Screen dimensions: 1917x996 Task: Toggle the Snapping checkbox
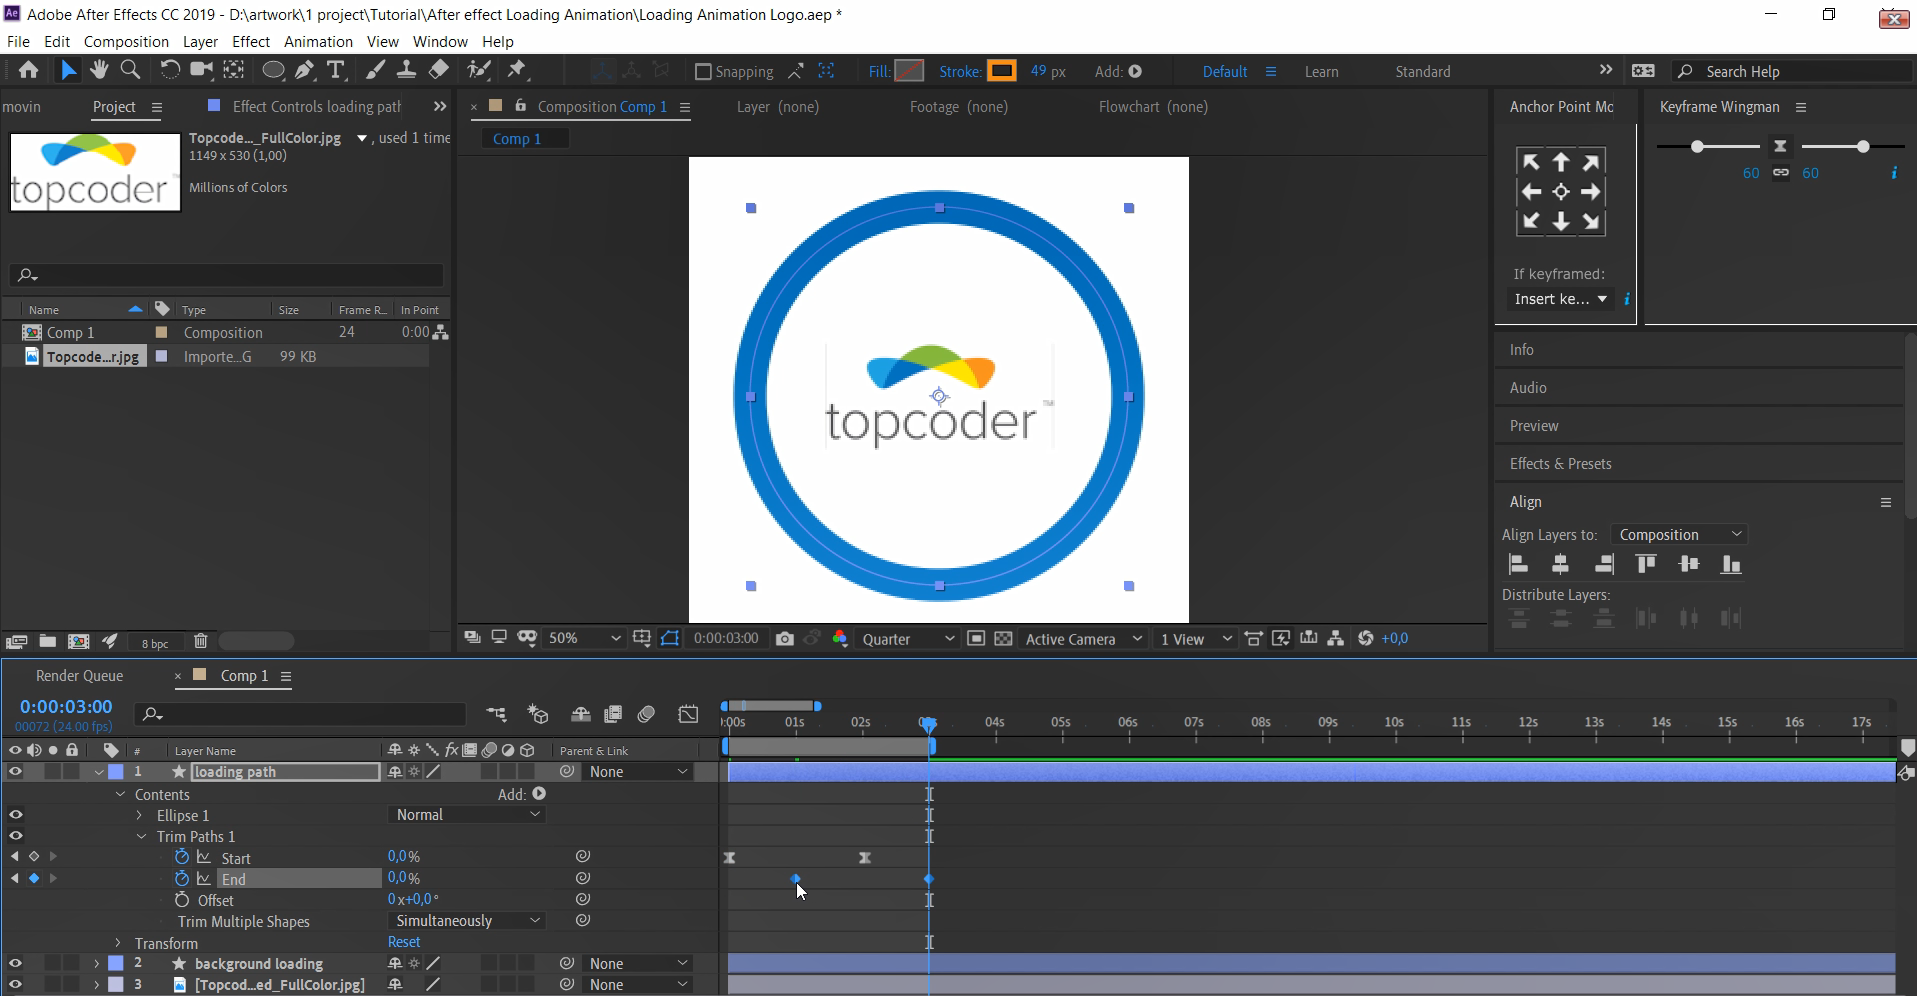[703, 71]
